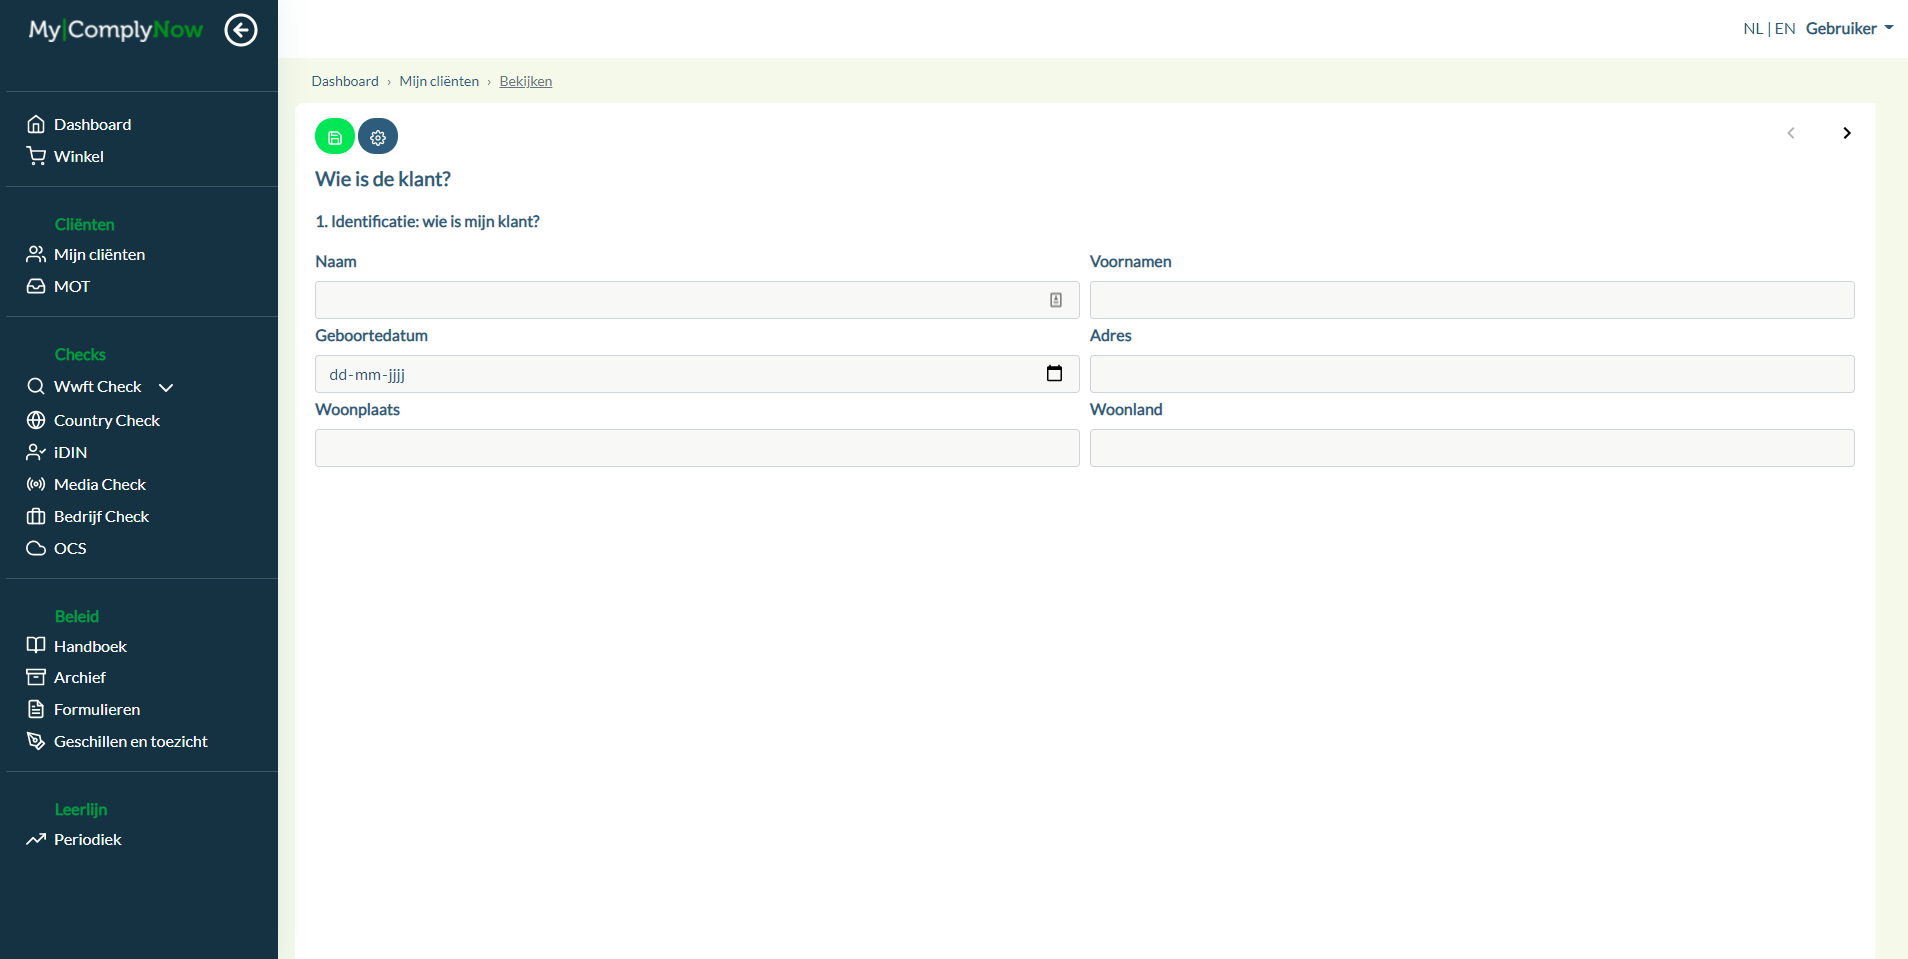Open the Gebruiker user dropdown
Image resolution: width=1908 pixels, height=959 pixels.
(x=1849, y=28)
